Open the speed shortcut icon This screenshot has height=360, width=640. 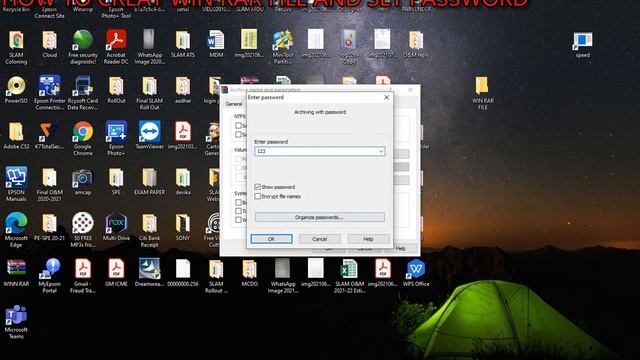pos(582,41)
